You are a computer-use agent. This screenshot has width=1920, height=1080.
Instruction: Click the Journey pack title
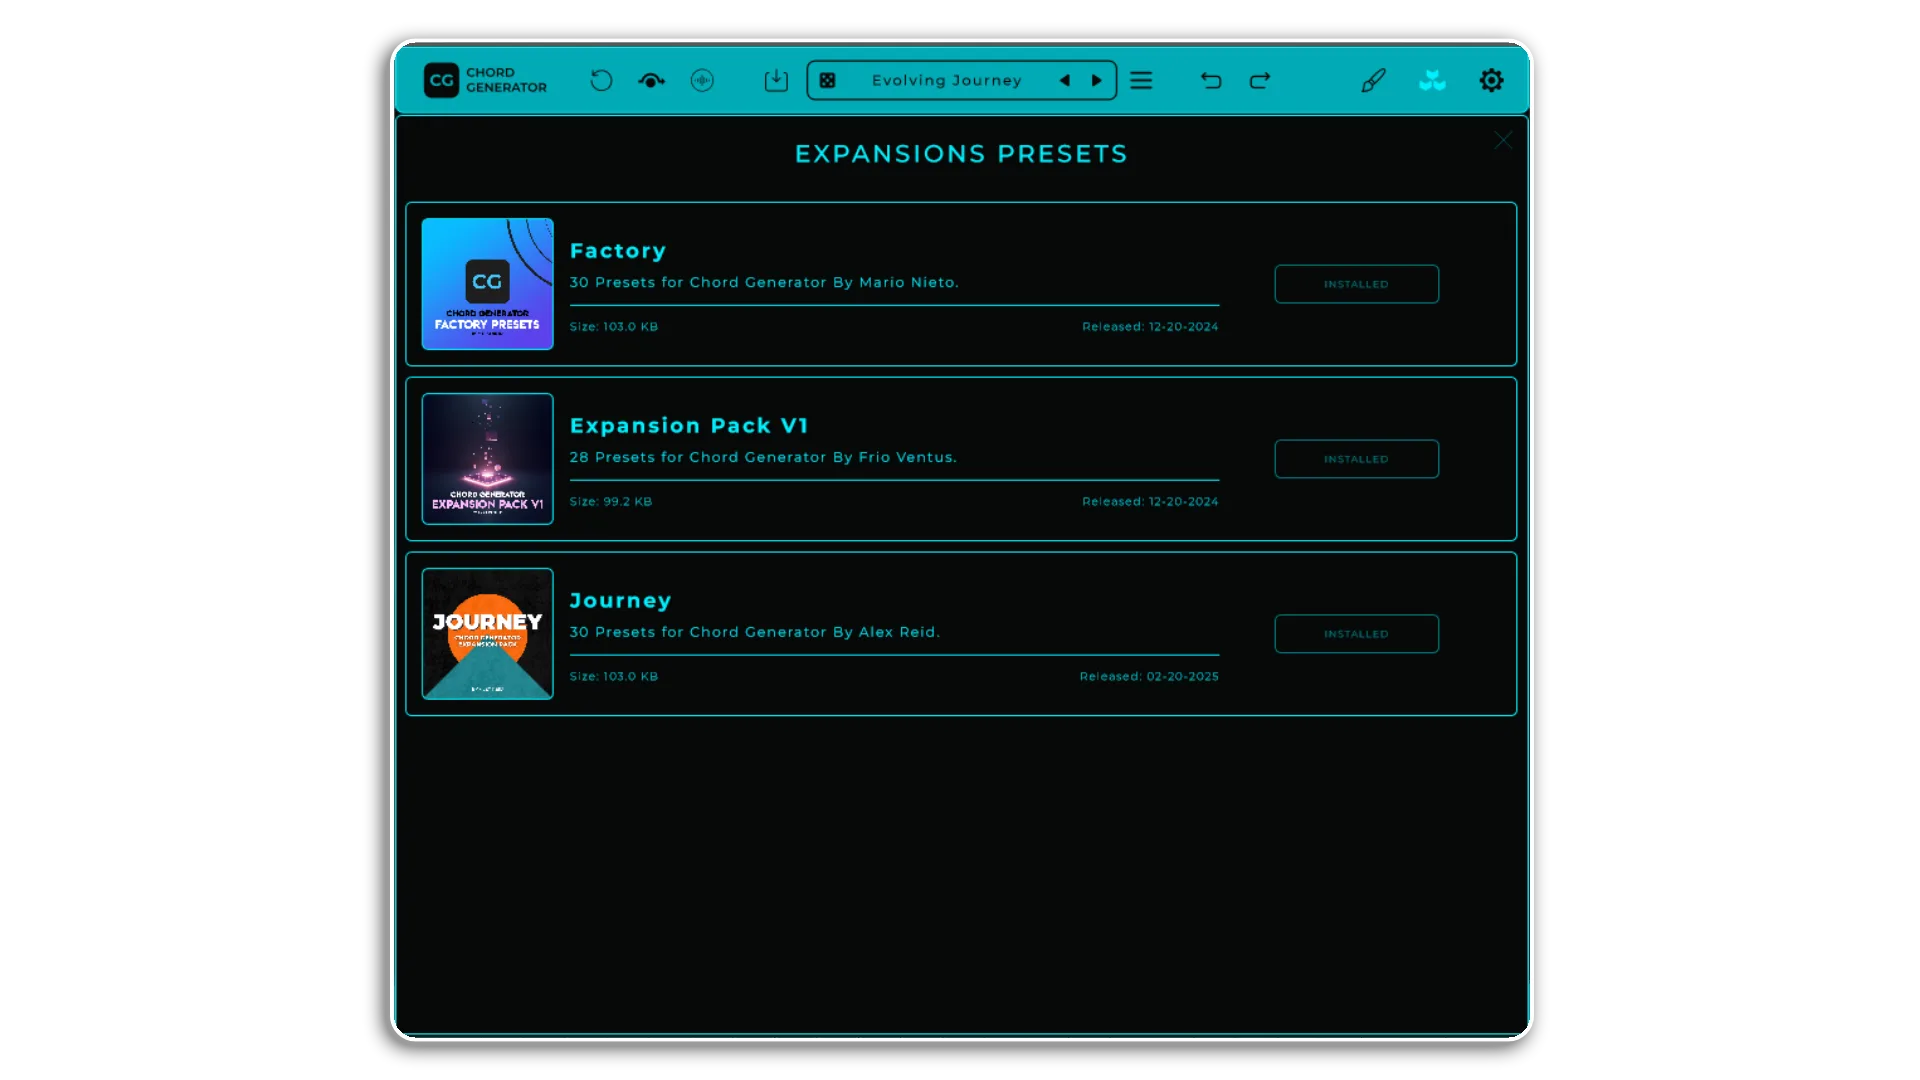click(620, 601)
